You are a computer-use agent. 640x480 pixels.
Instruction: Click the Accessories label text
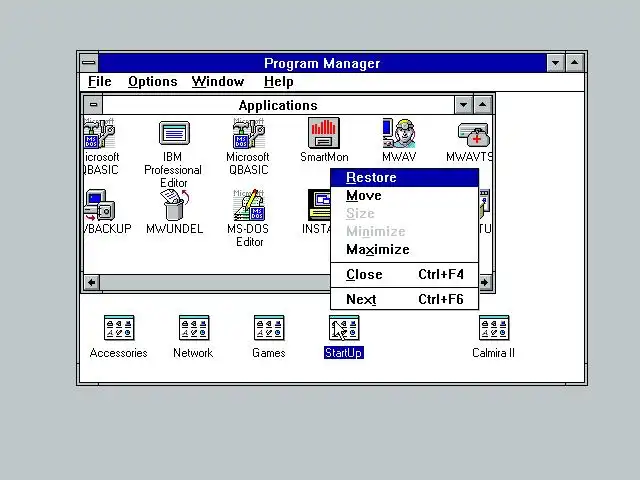pos(119,353)
